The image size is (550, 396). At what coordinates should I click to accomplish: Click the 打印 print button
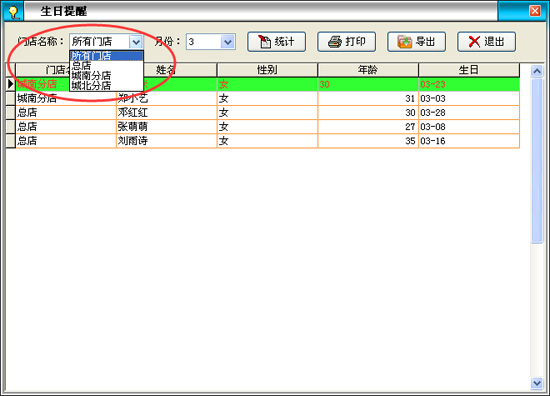pyautogui.click(x=347, y=42)
